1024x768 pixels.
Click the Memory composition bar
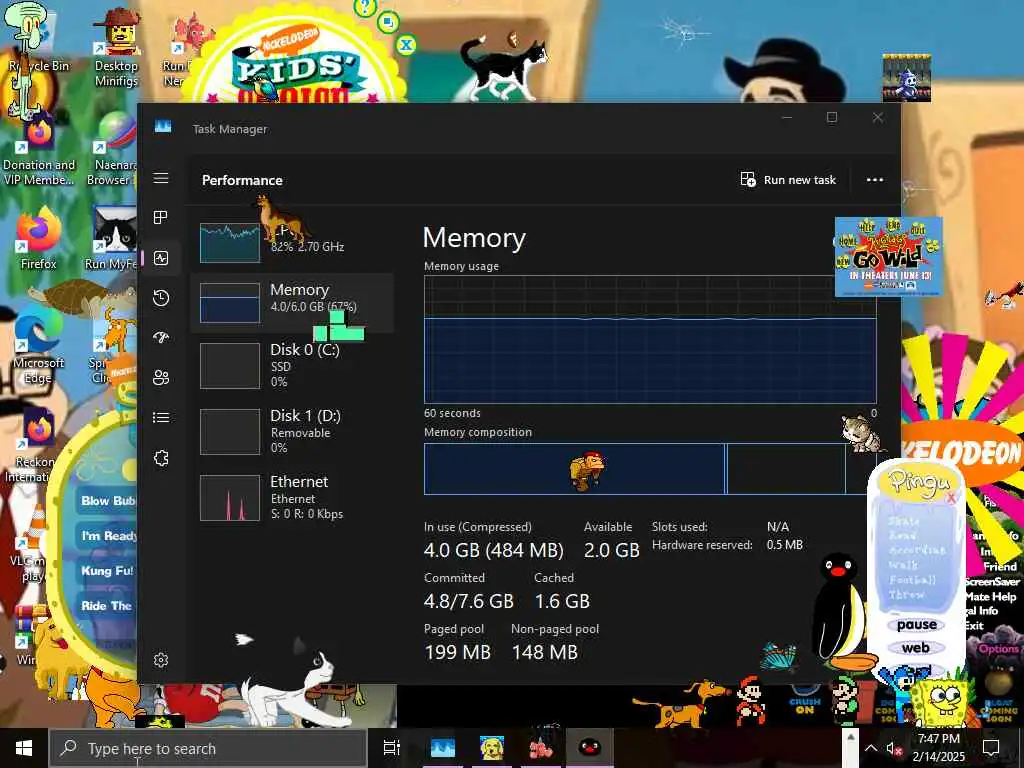pyautogui.click(x=650, y=469)
